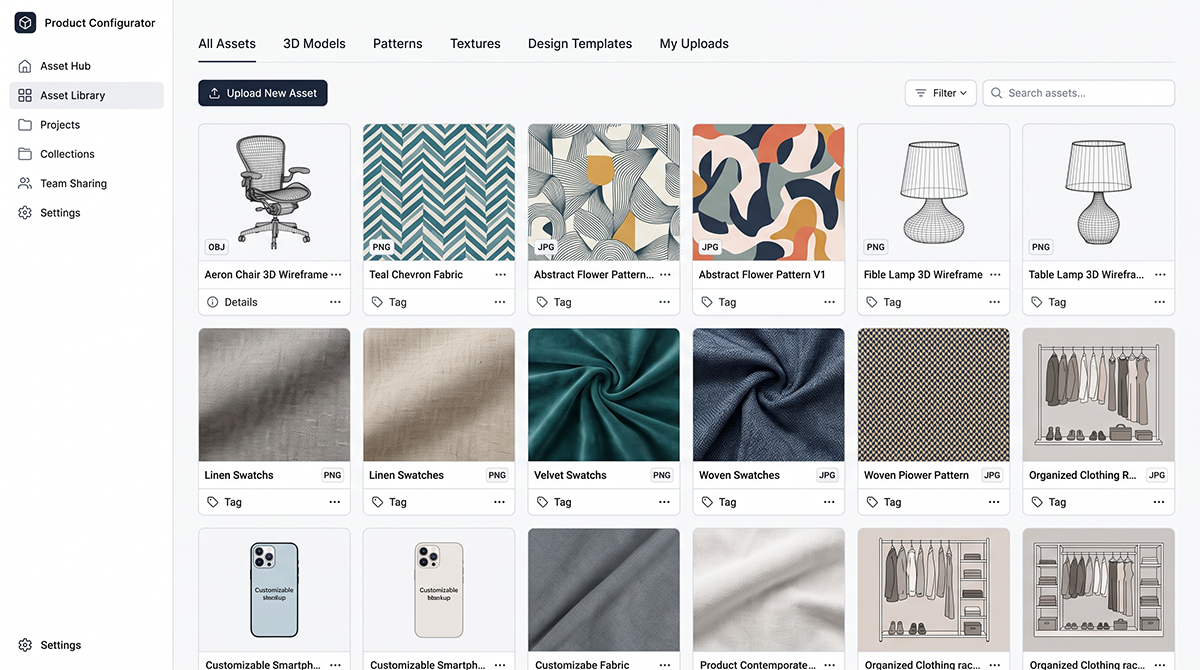The width and height of the screenshot is (1200, 670).
Task: Open the Product Contemporate white fabric thumbnail
Action: pos(769,590)
